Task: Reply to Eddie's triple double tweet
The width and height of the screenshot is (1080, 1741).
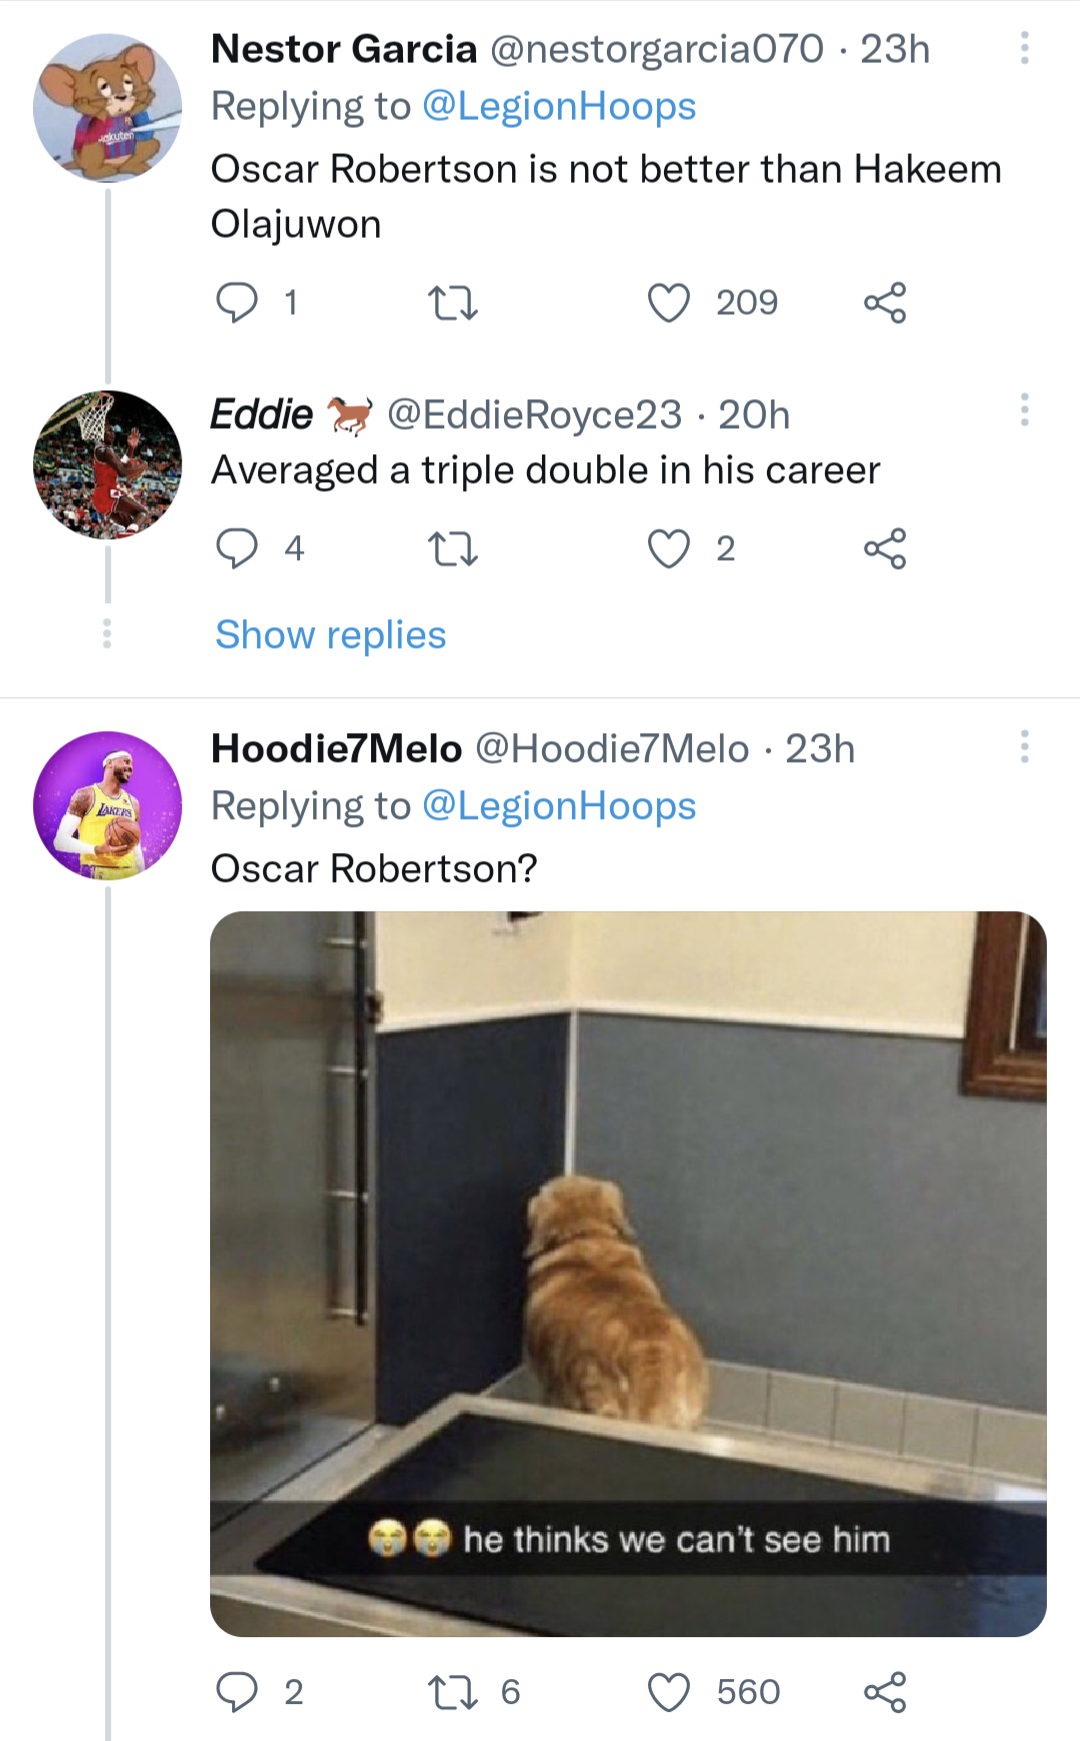Action: click(x=237, y=548)
